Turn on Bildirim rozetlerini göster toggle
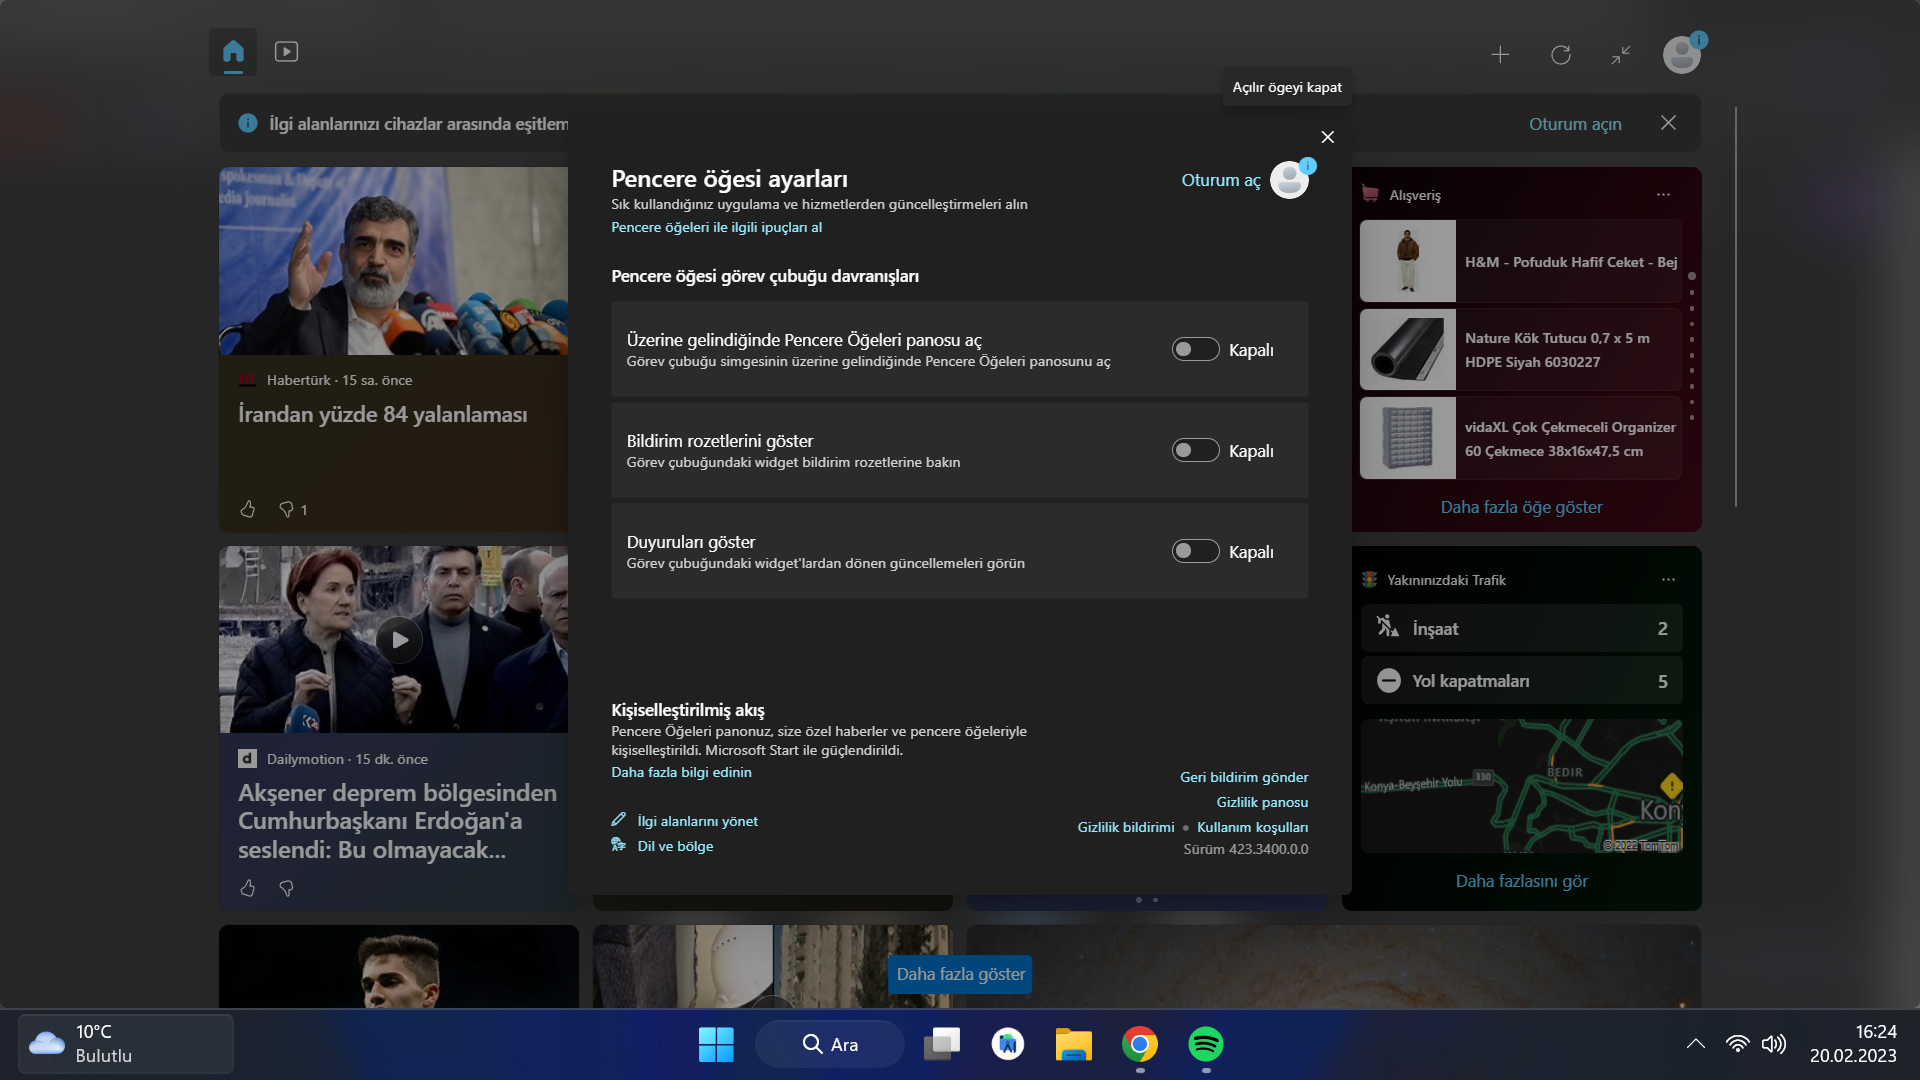Screen dimensions: 1920x1080 (x=1195, y=451)
